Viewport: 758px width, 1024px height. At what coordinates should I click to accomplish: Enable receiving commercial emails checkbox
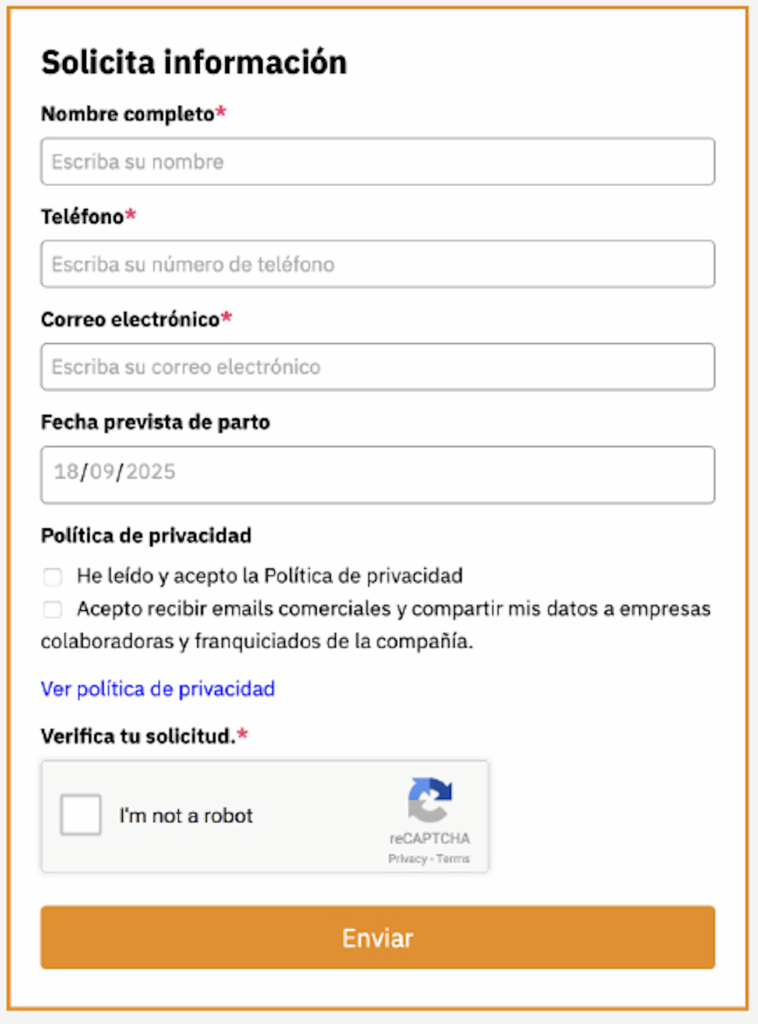[52, 609]
